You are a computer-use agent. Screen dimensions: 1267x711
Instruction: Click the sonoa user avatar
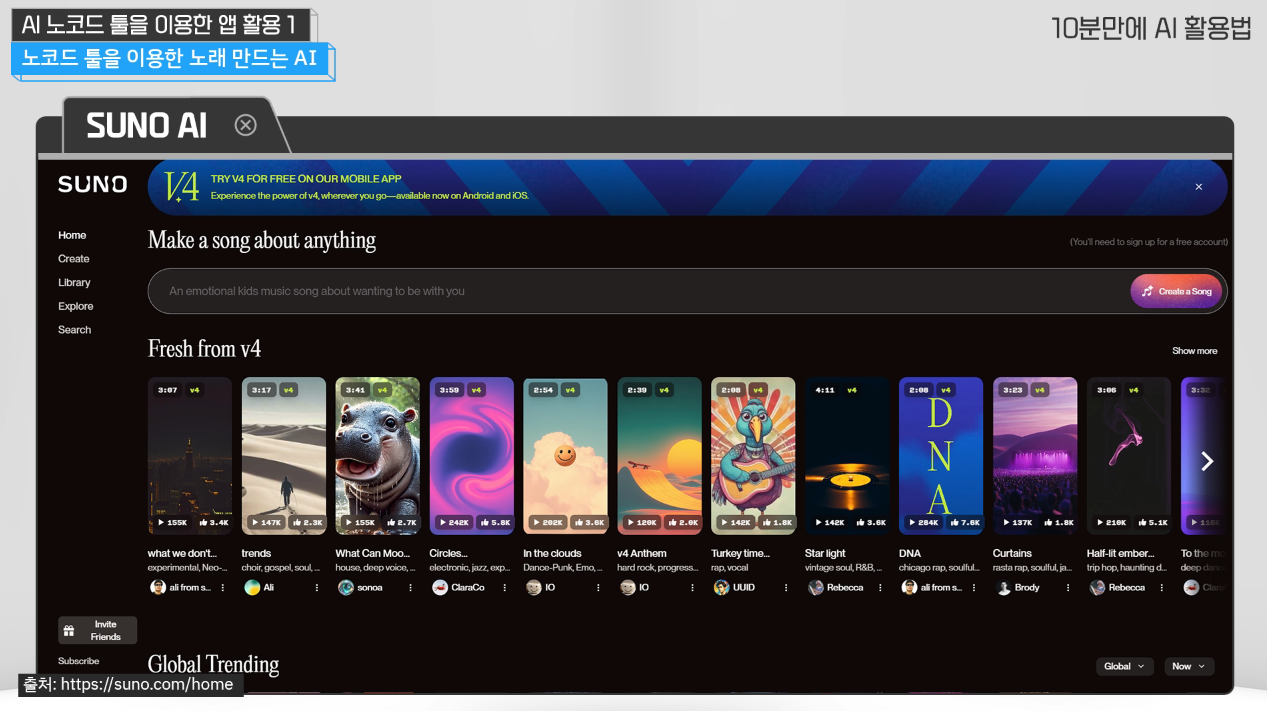[346, 588]
